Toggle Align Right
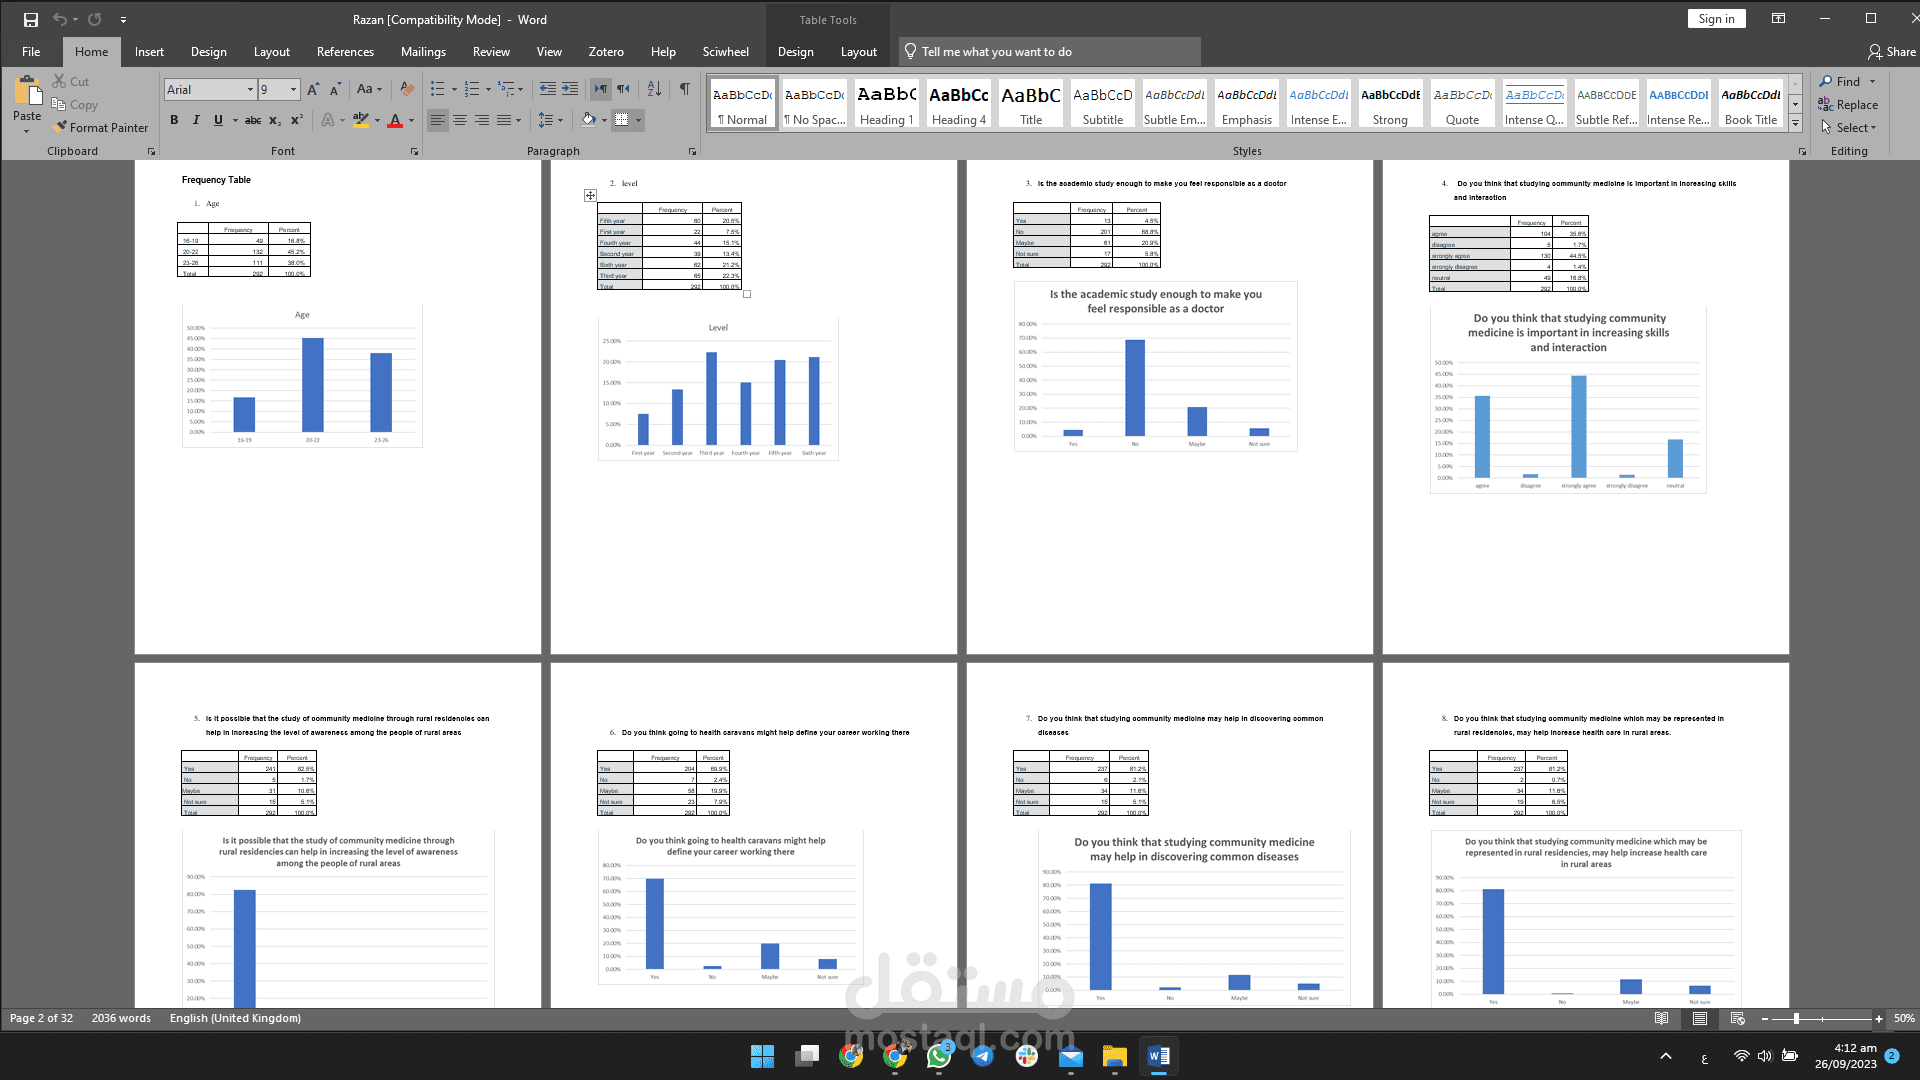This screenshot has height=1080, width=1920. pos(482,120)
